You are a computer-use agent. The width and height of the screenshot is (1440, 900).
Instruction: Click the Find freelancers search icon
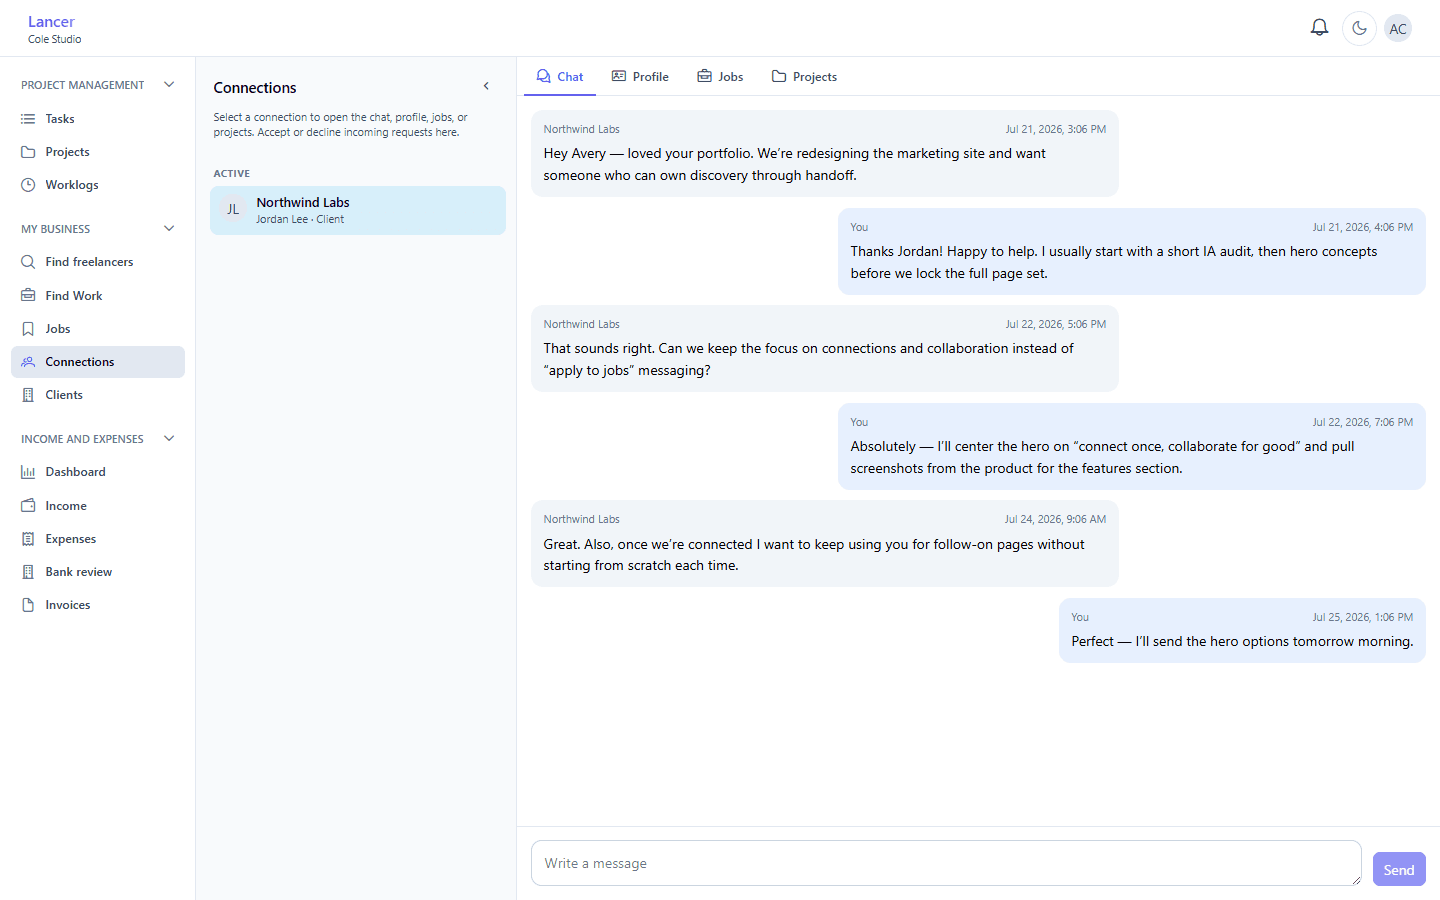click(x=28, y=262)
